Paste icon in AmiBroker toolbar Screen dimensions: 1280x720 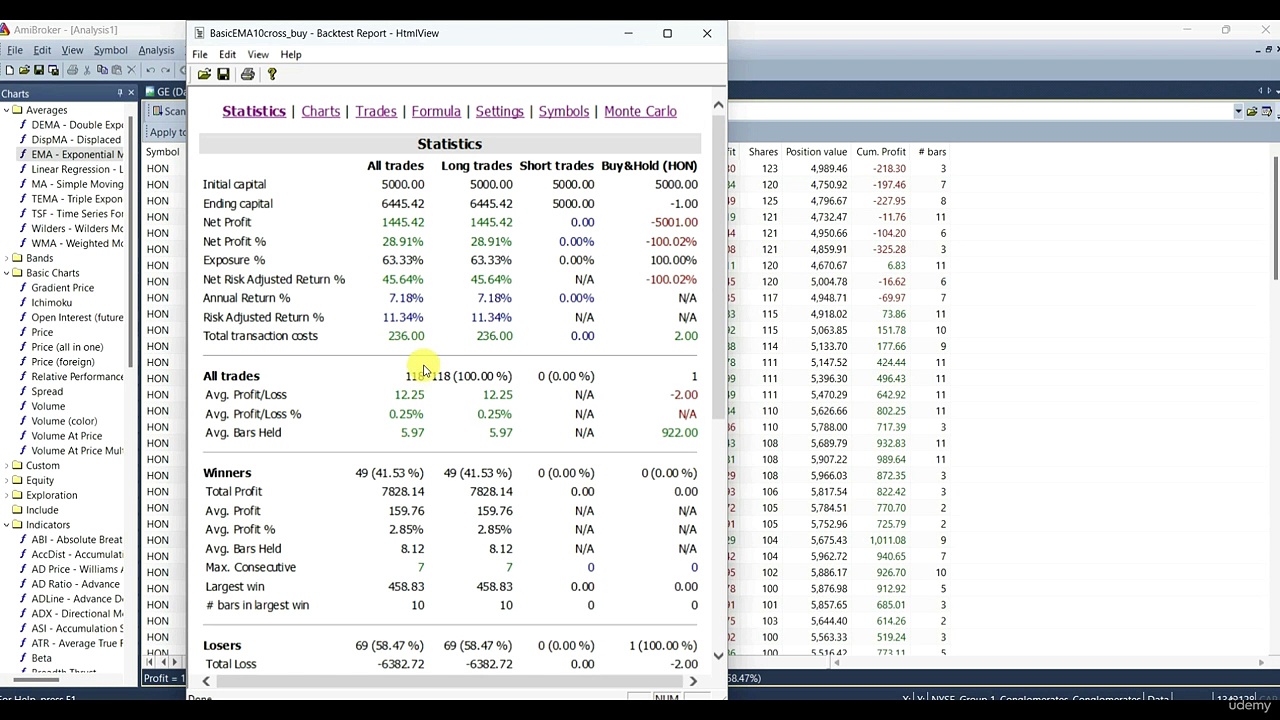116,70
